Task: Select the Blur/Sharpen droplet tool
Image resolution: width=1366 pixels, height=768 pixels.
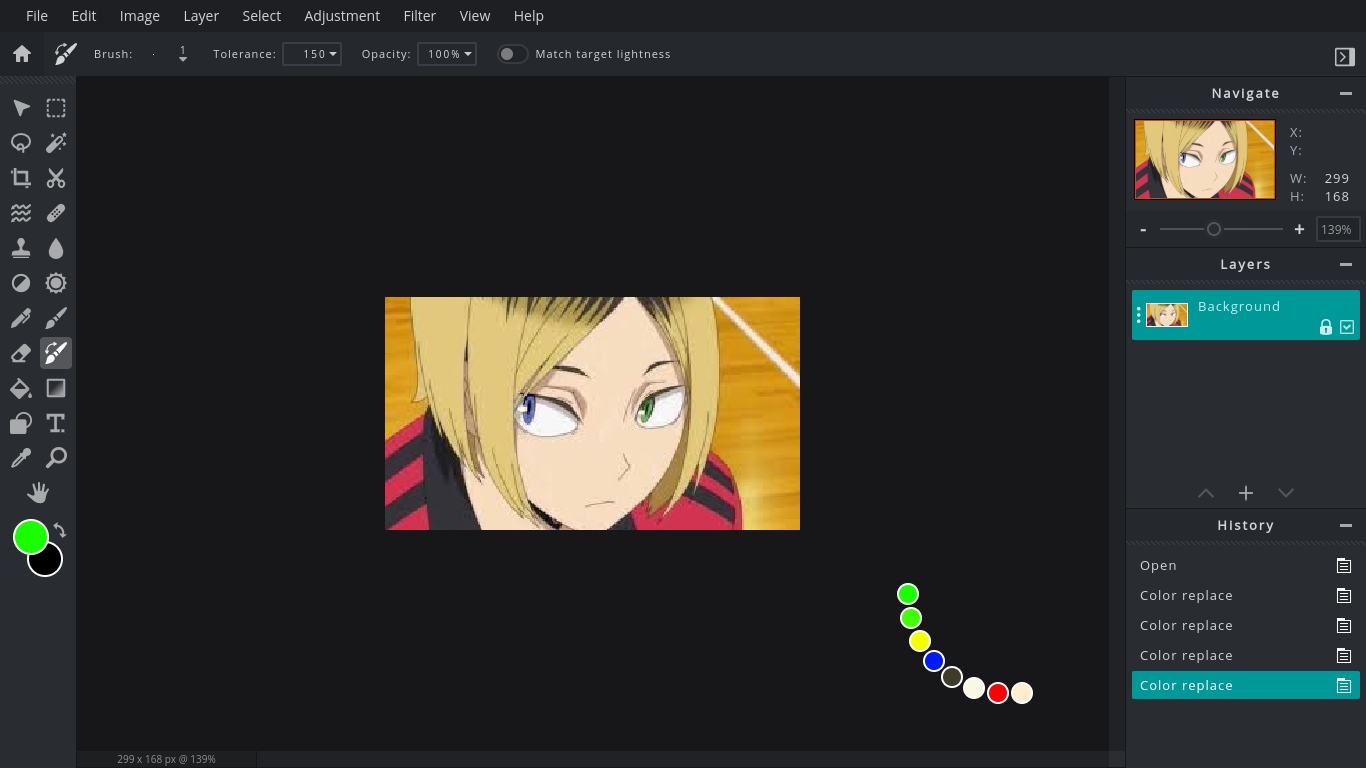Action: (56, 248)
